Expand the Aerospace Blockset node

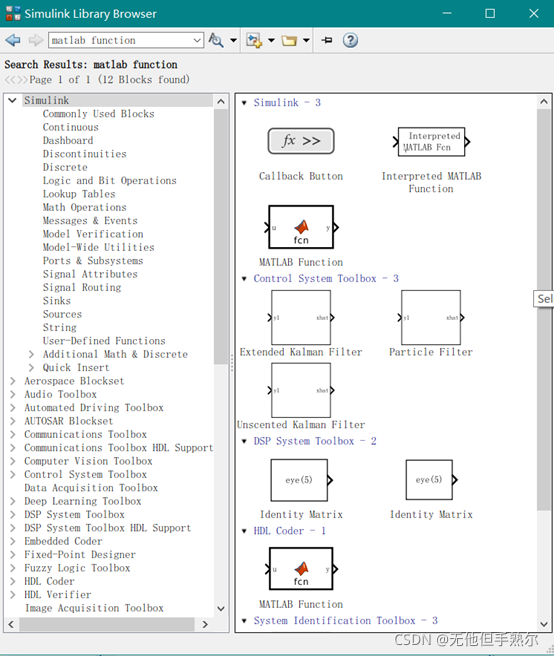(13, 381)
